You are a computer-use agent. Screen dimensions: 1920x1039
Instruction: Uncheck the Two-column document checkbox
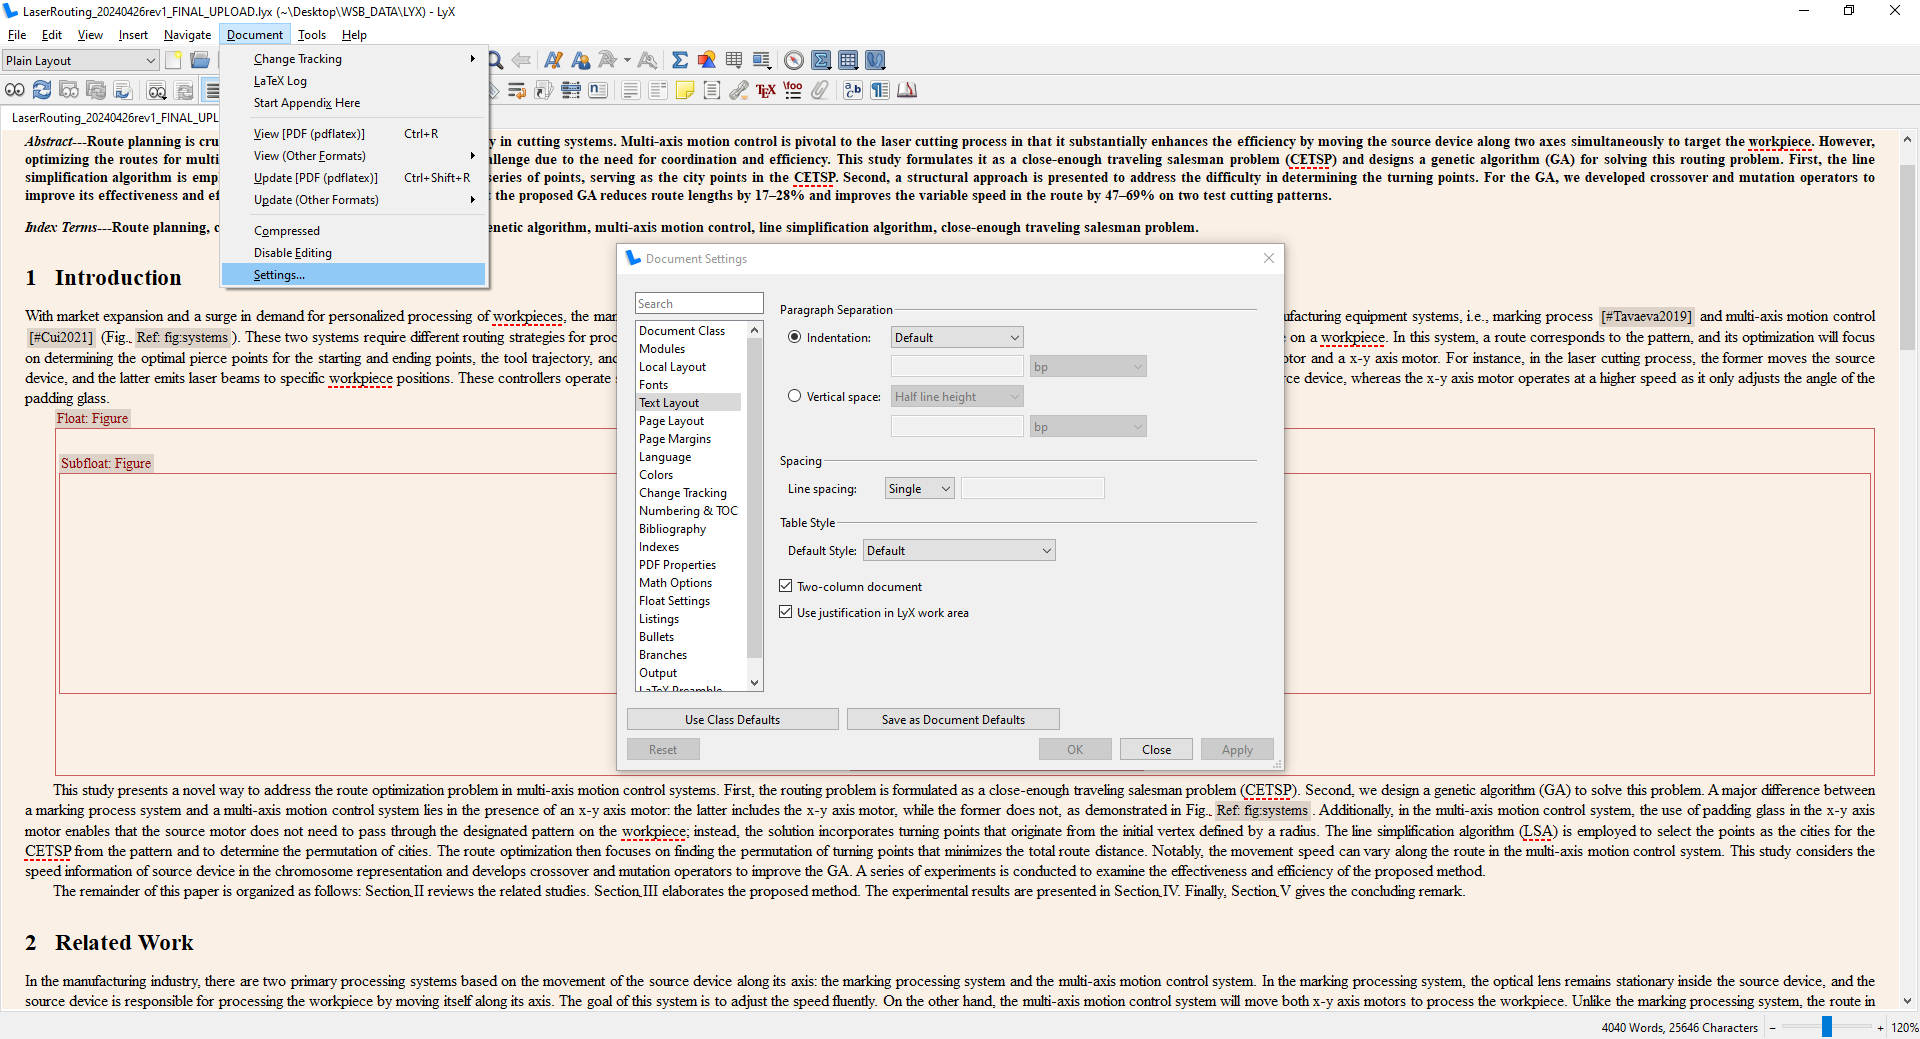click(x=786, y=586)
